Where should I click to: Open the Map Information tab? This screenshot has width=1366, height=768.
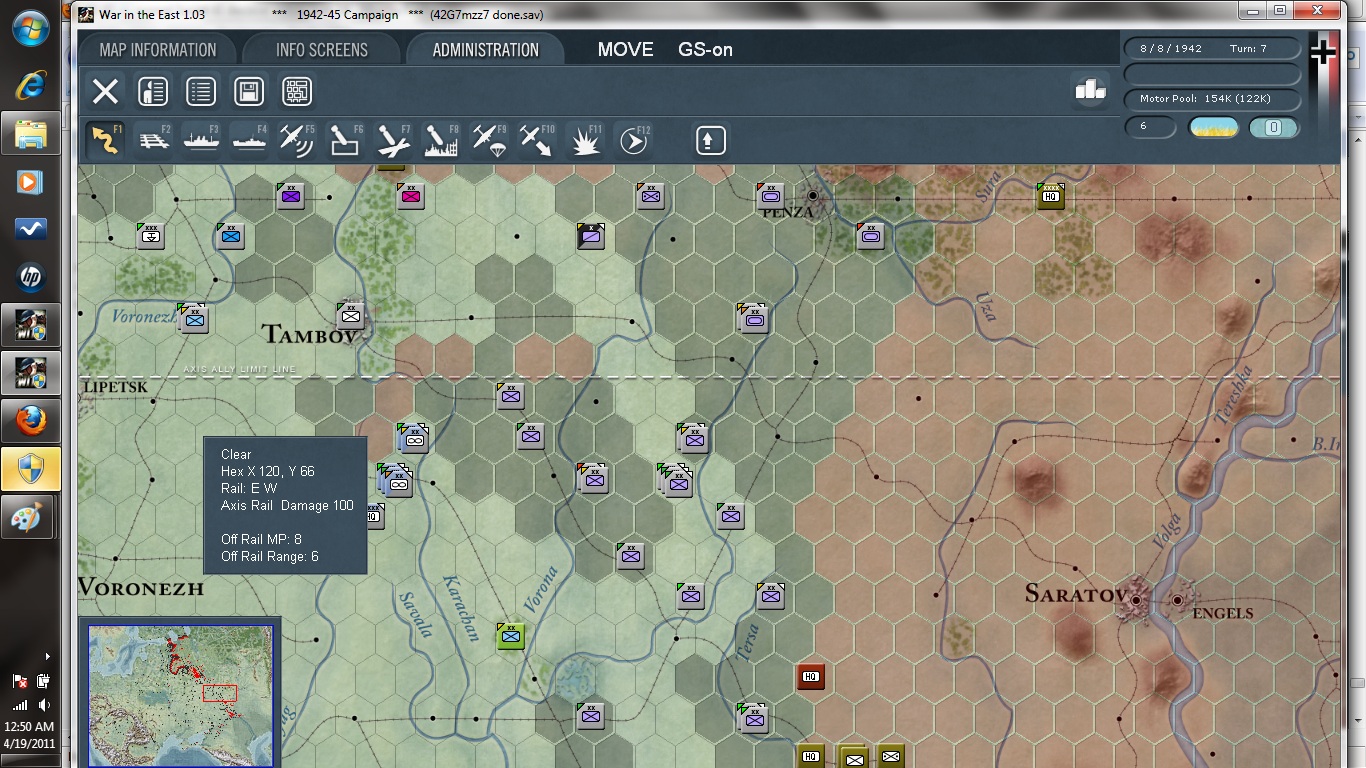pos(158,50)
